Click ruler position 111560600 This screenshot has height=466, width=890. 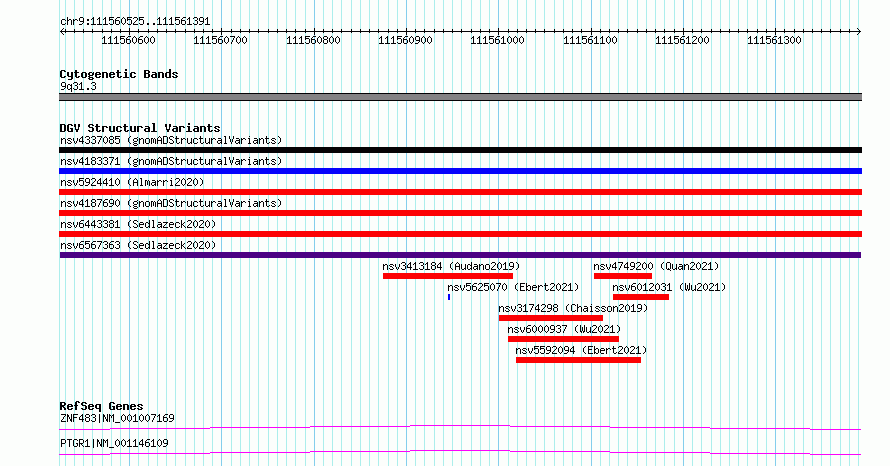pos(128,40)
